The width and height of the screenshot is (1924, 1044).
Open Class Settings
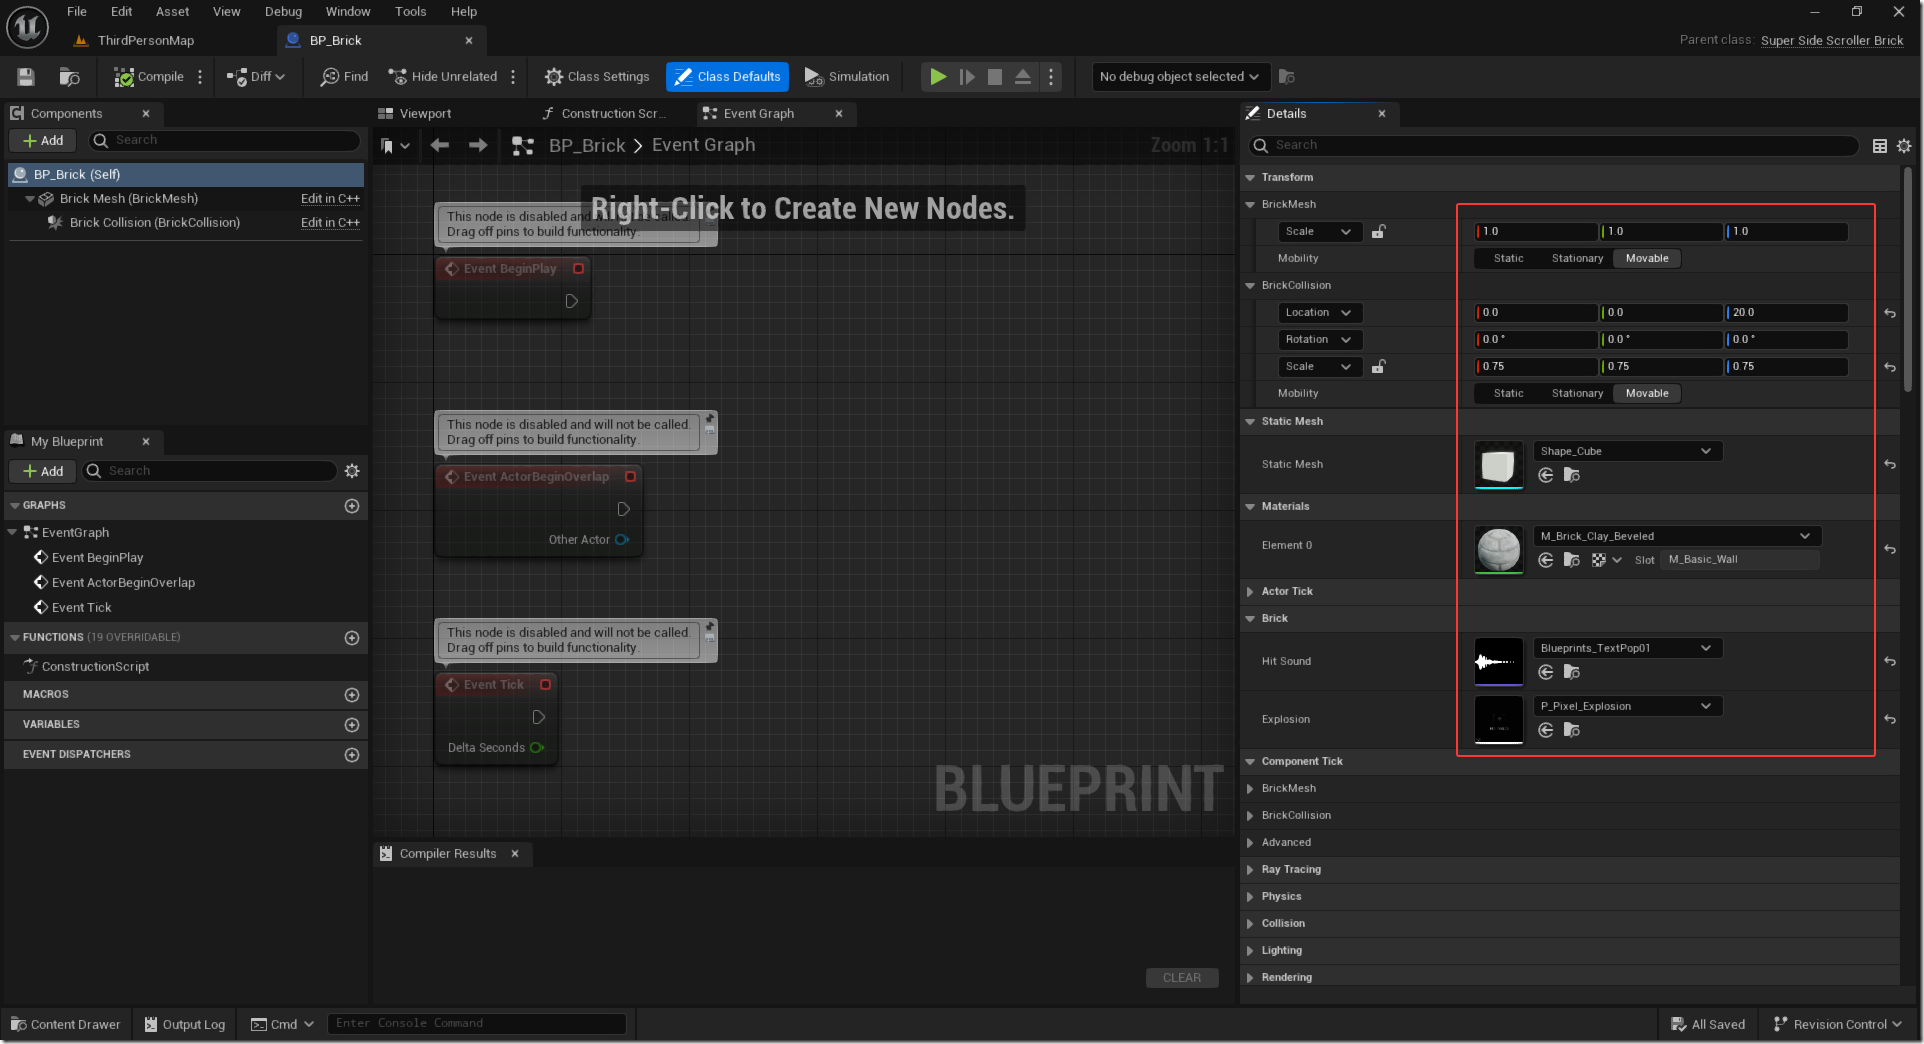click(597, 77)
